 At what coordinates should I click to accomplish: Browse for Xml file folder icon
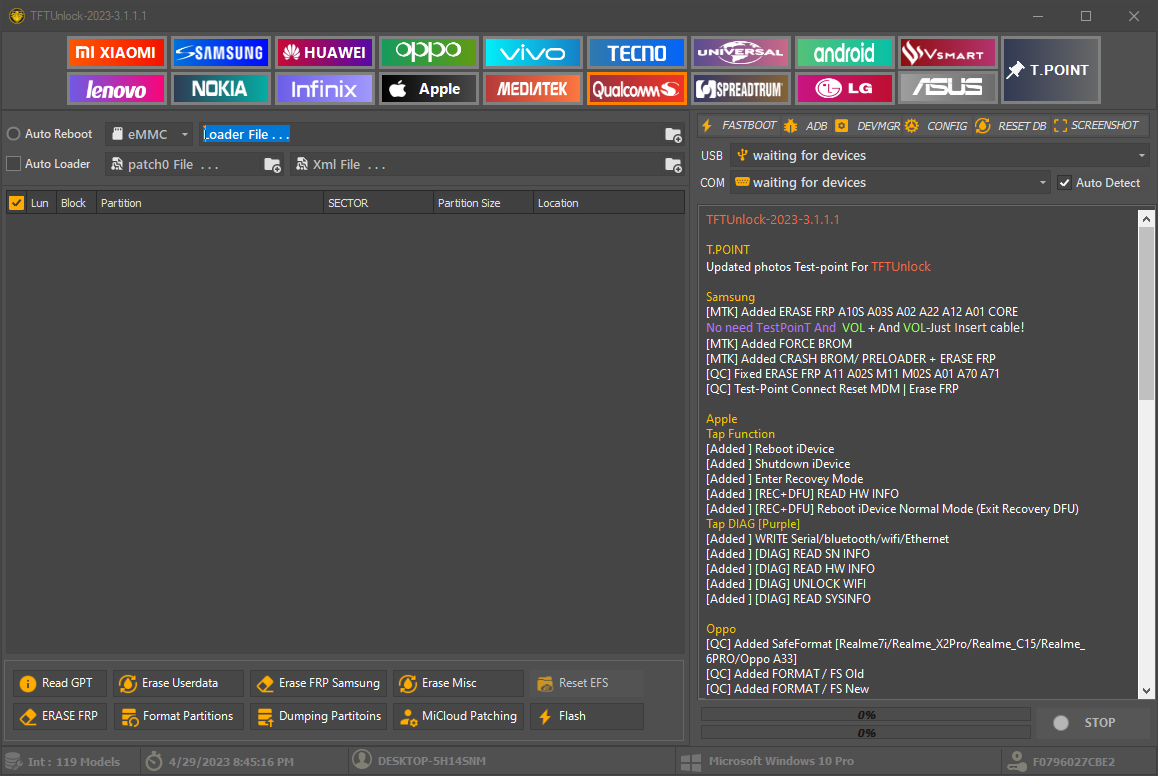673,165
